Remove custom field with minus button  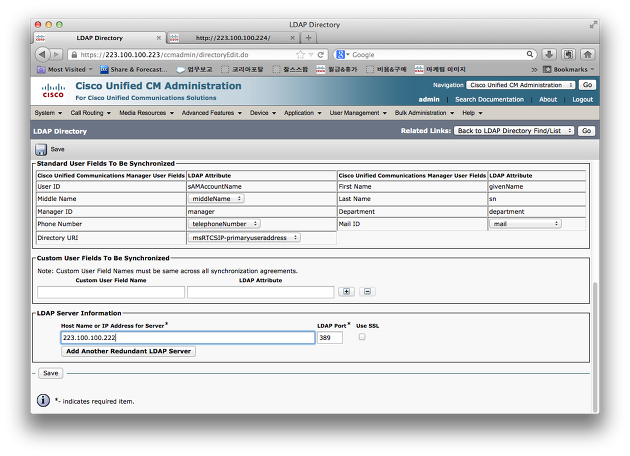[367, 292]
